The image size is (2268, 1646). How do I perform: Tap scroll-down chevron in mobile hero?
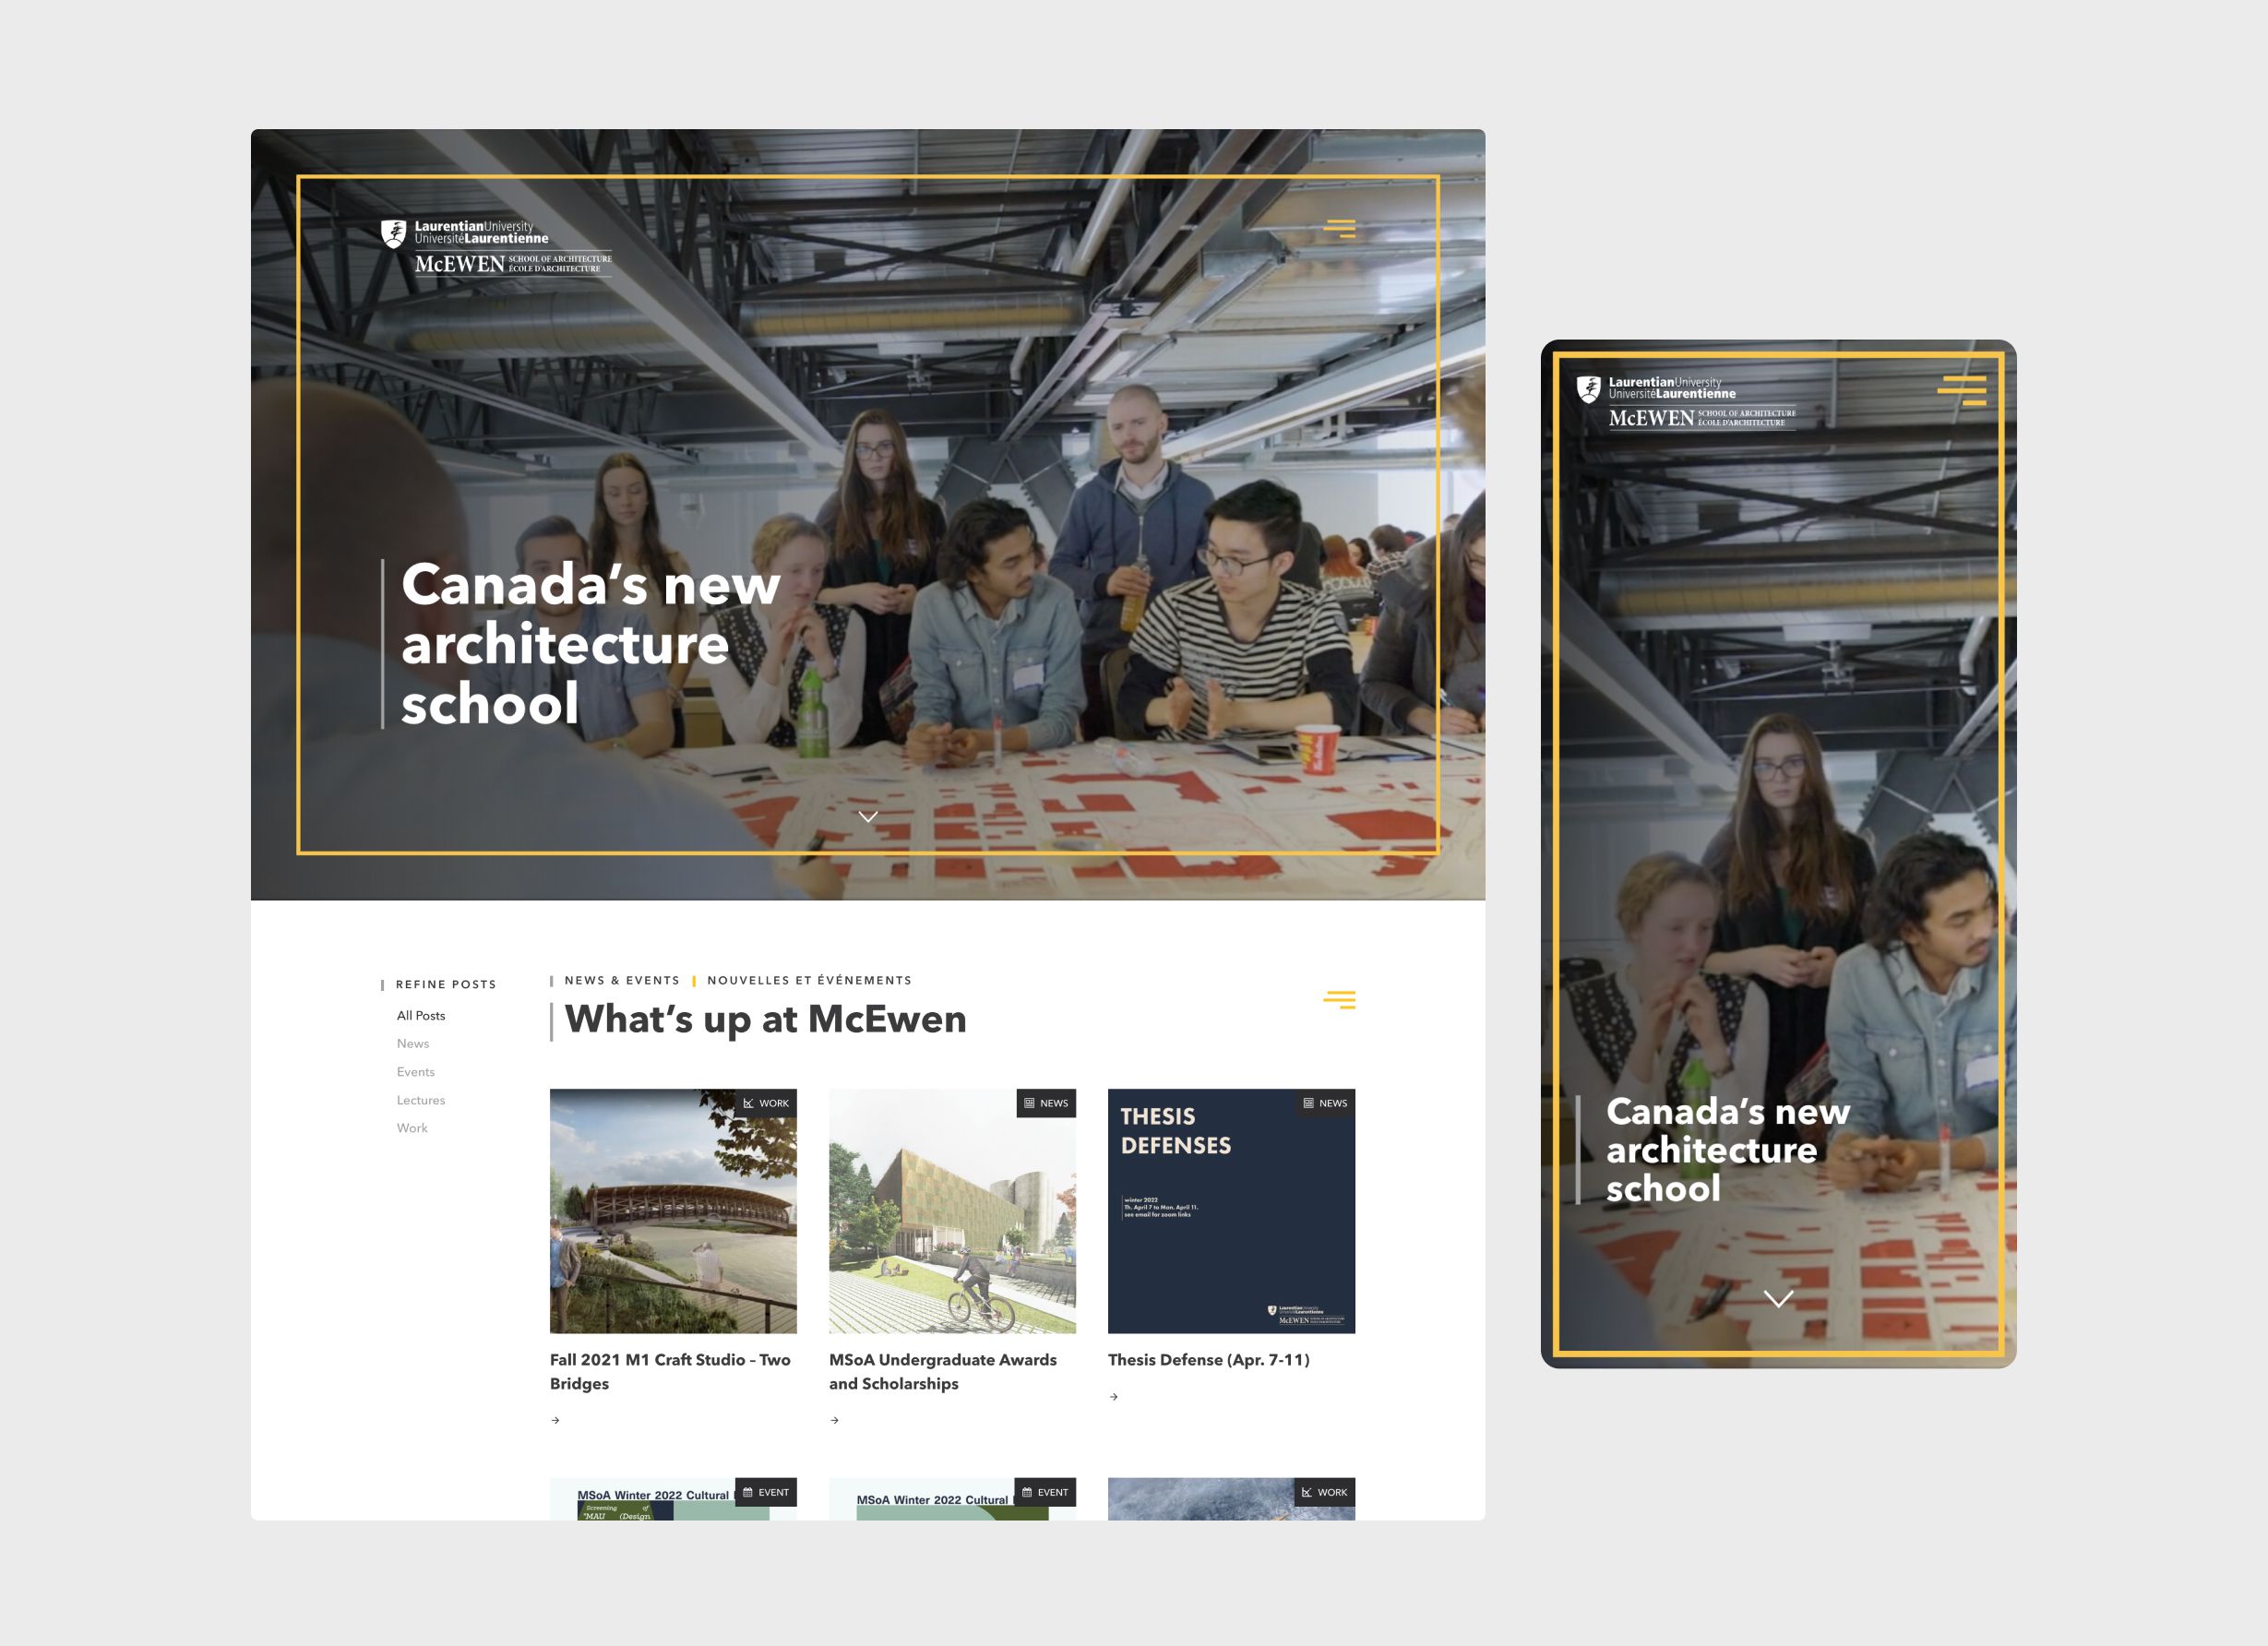click(x=1778, y=1298)
